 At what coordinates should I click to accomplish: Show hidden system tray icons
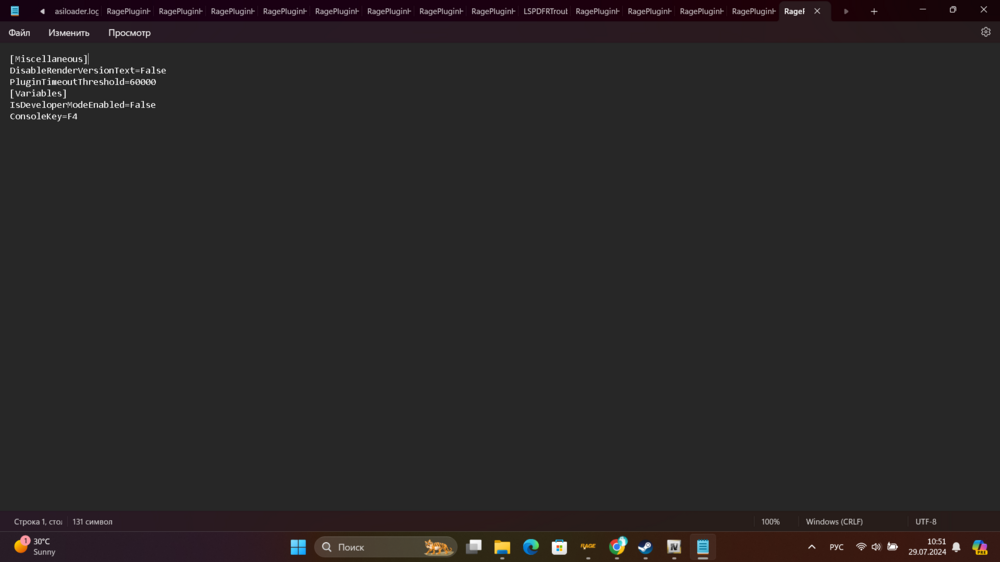click(811, 547)
